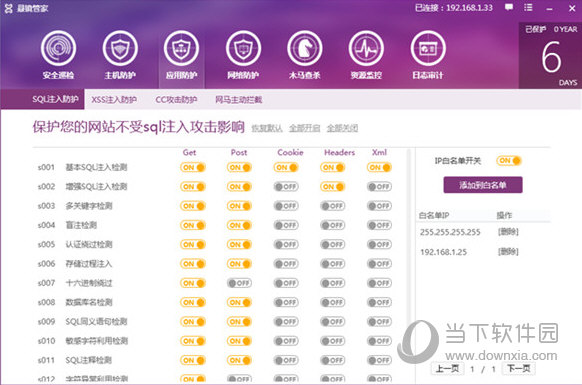This screenshot has width=582, height=385.
Task: Click the 全部关闭 disable all link
Action: 342,128
